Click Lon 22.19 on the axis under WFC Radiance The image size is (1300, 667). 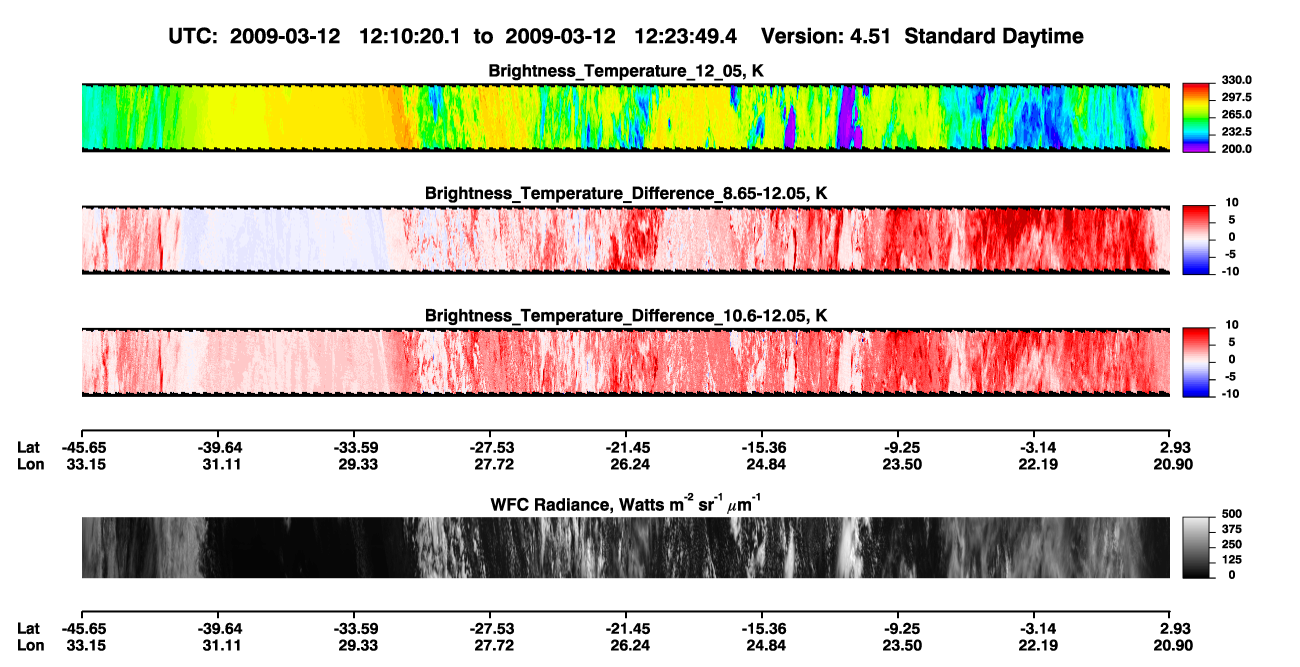coord(1038,644)
